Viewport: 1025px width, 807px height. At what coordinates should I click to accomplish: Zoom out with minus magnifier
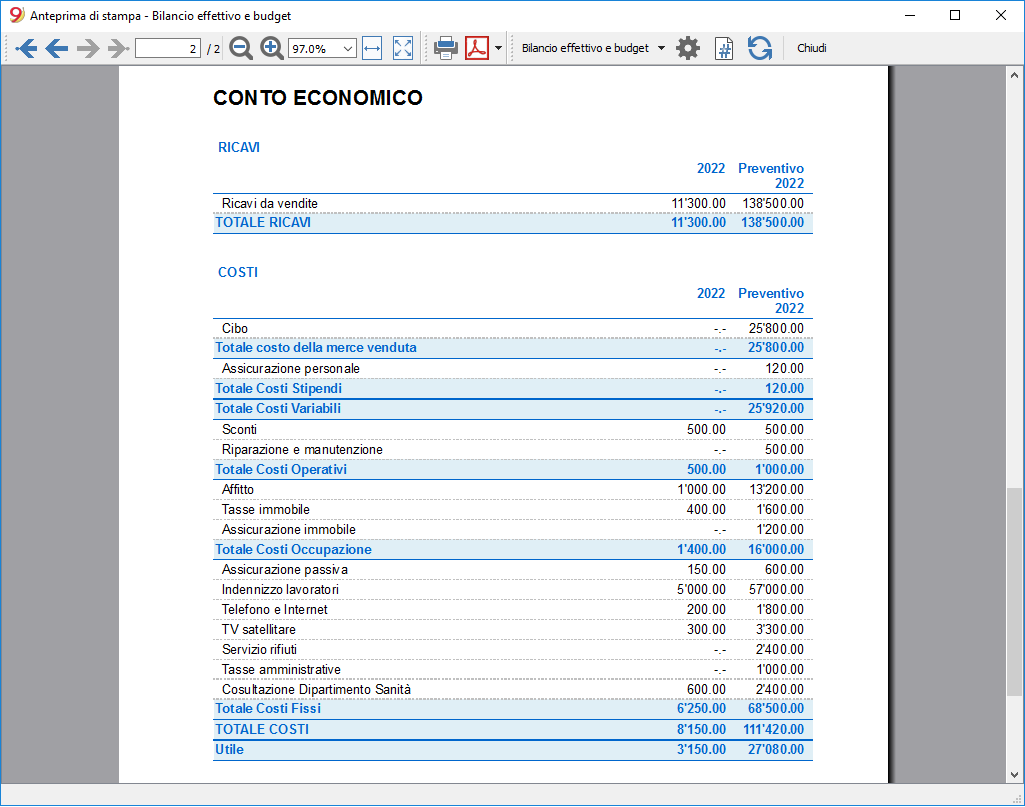[241, 48]
